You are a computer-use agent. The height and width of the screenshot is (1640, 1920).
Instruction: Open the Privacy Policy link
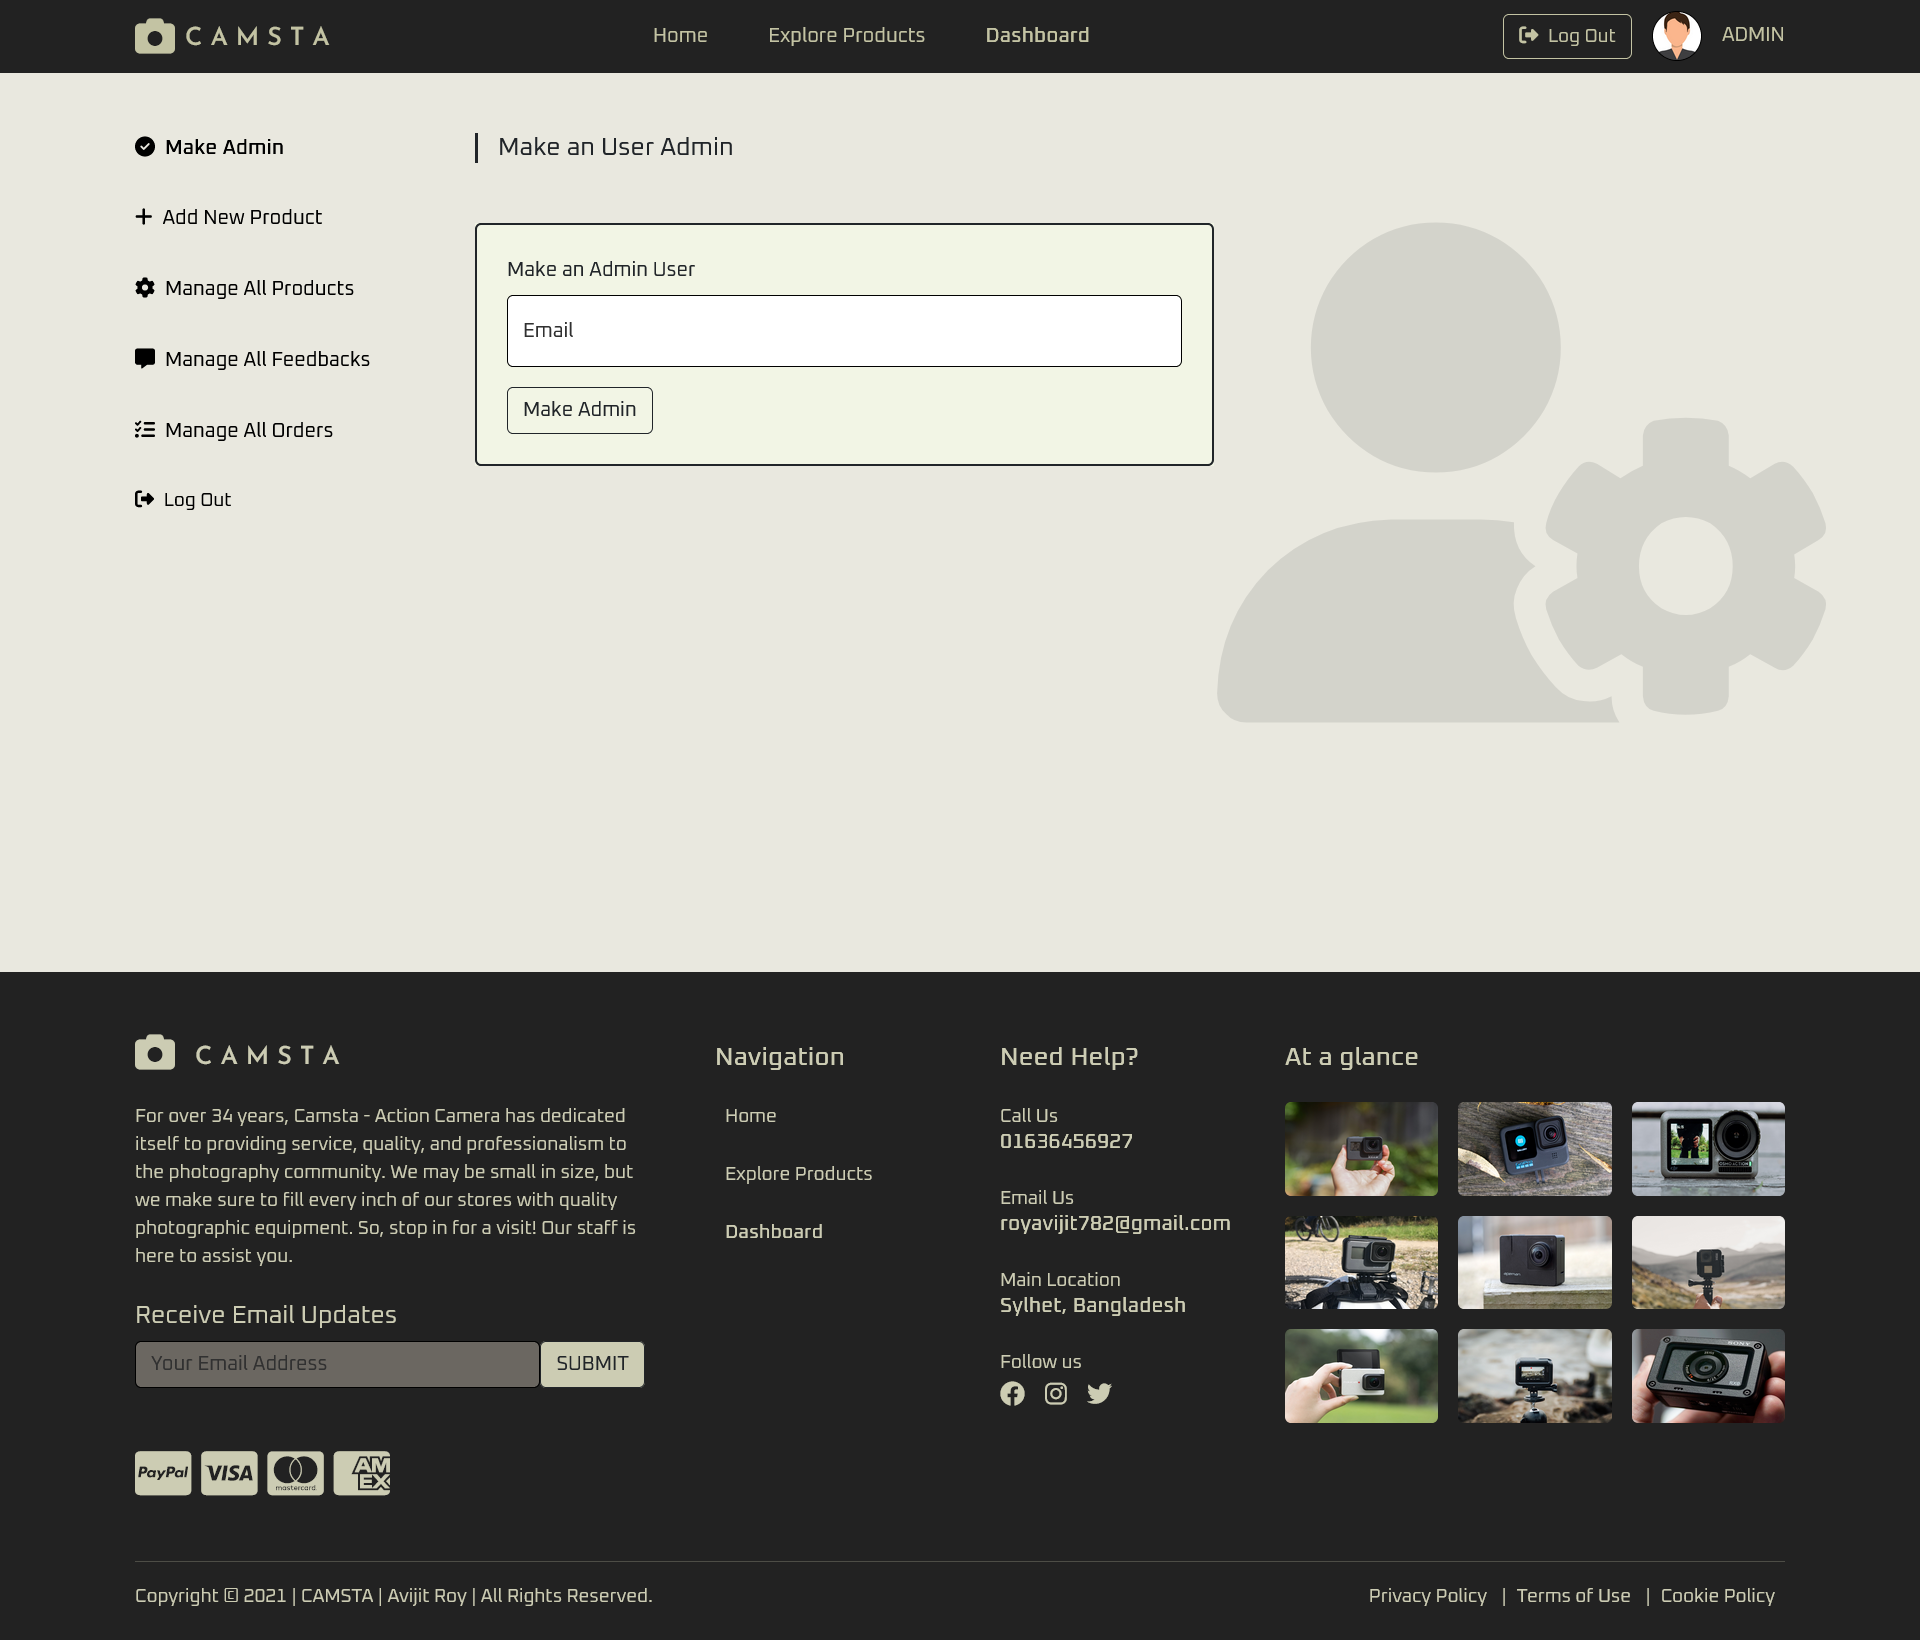point(1427,1596)
